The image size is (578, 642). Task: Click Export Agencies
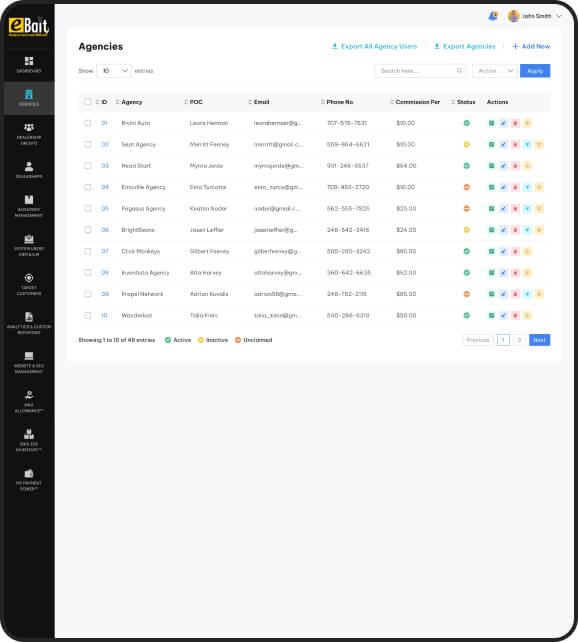[x=465, y=46]
